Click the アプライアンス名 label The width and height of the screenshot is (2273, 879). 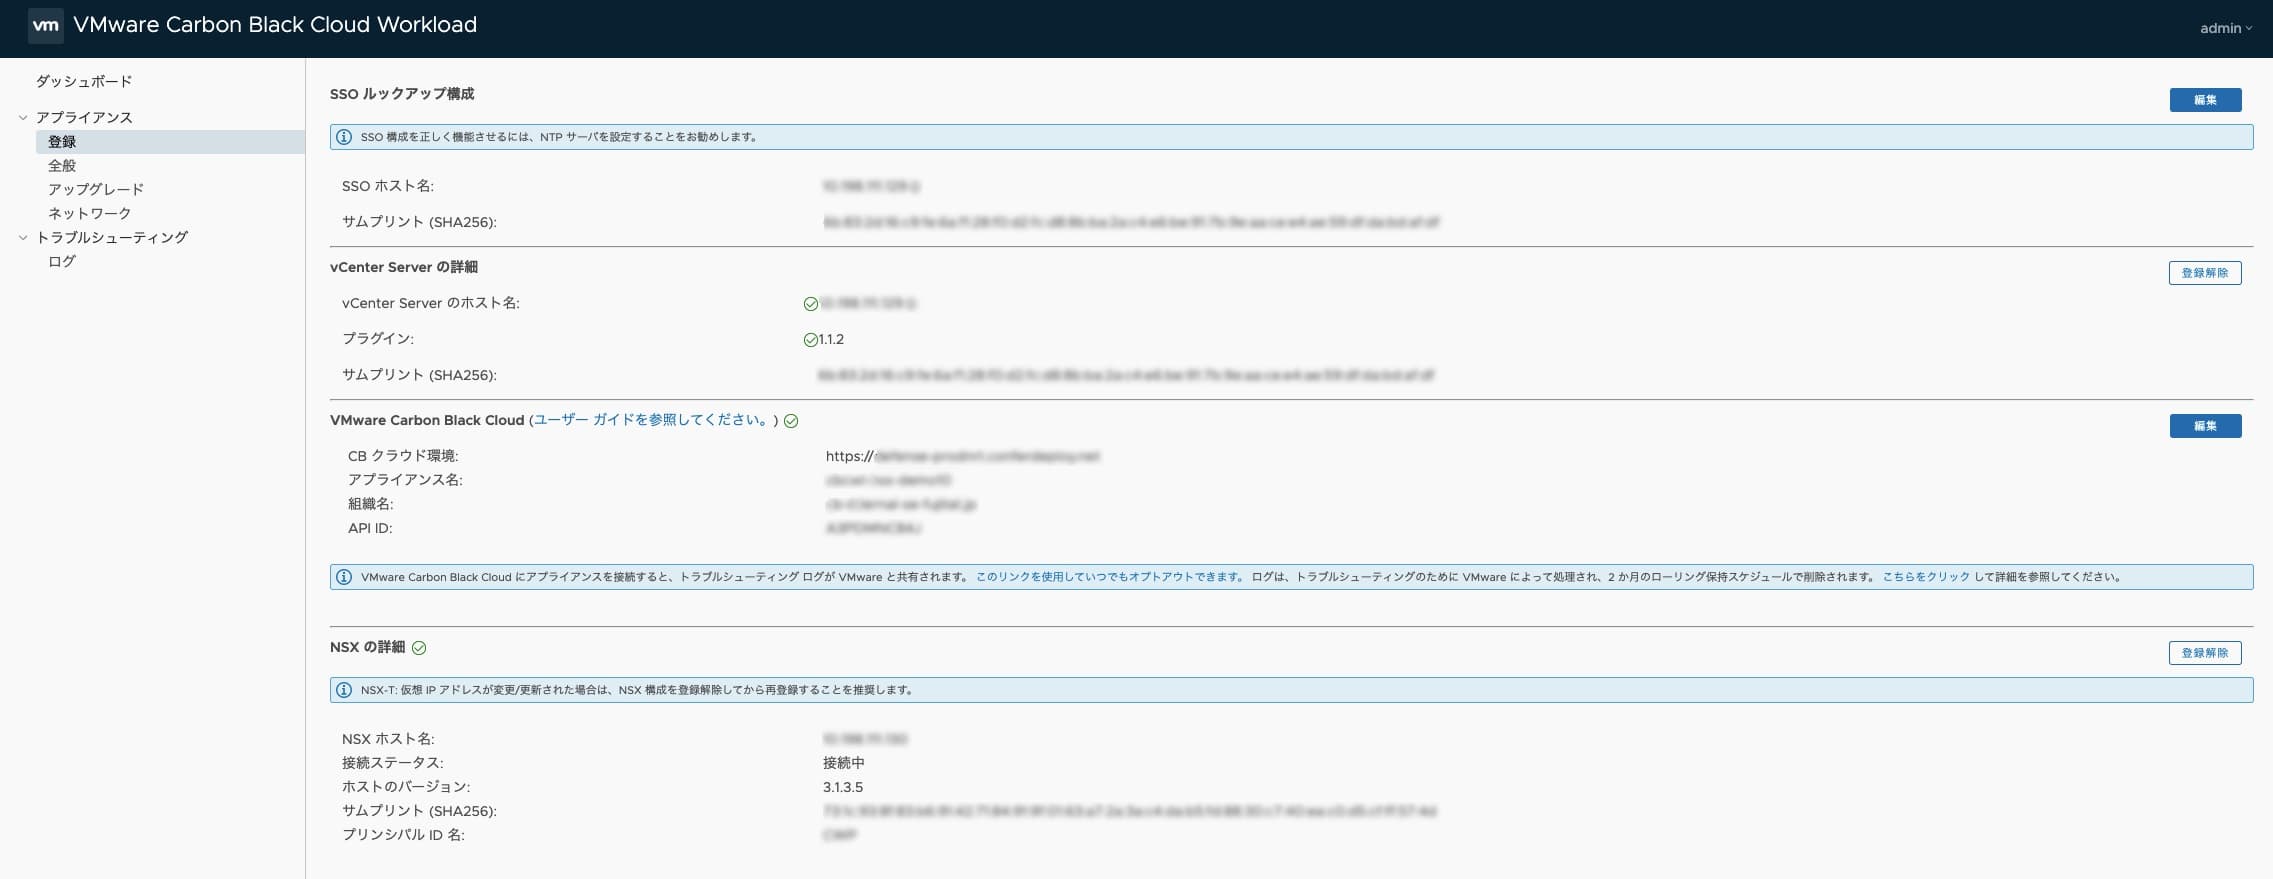coord(405,480)
